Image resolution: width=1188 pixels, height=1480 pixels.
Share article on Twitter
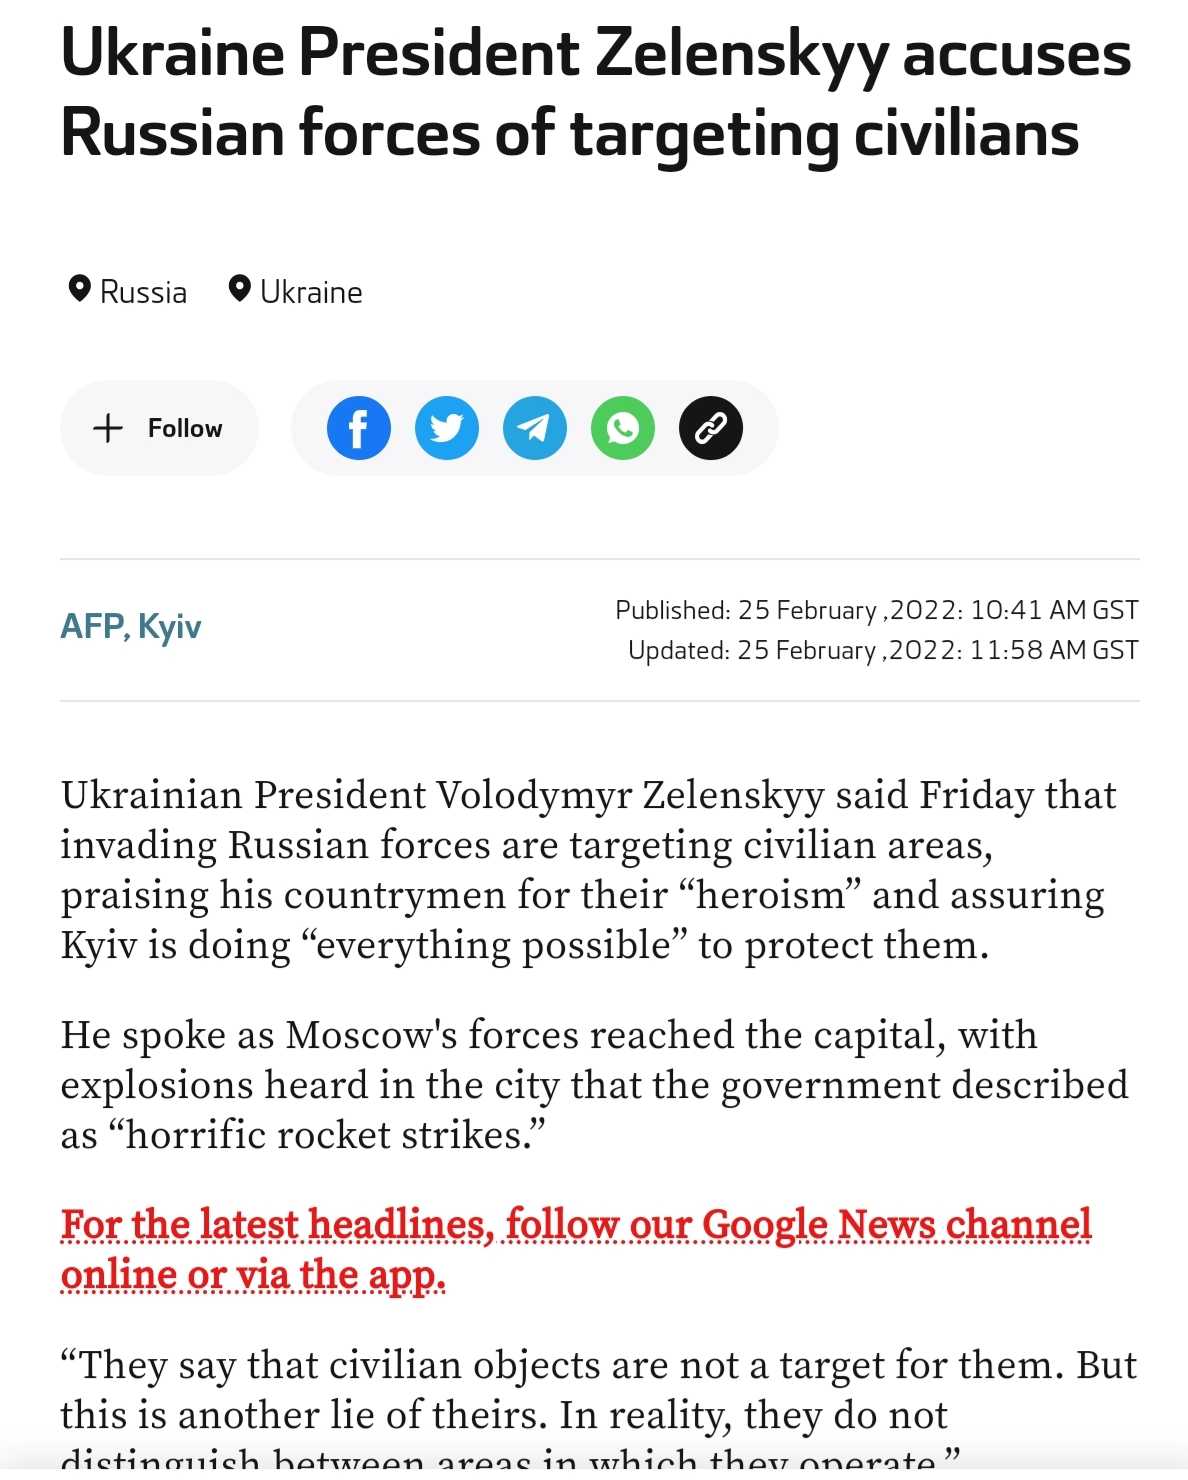(446, 428)
